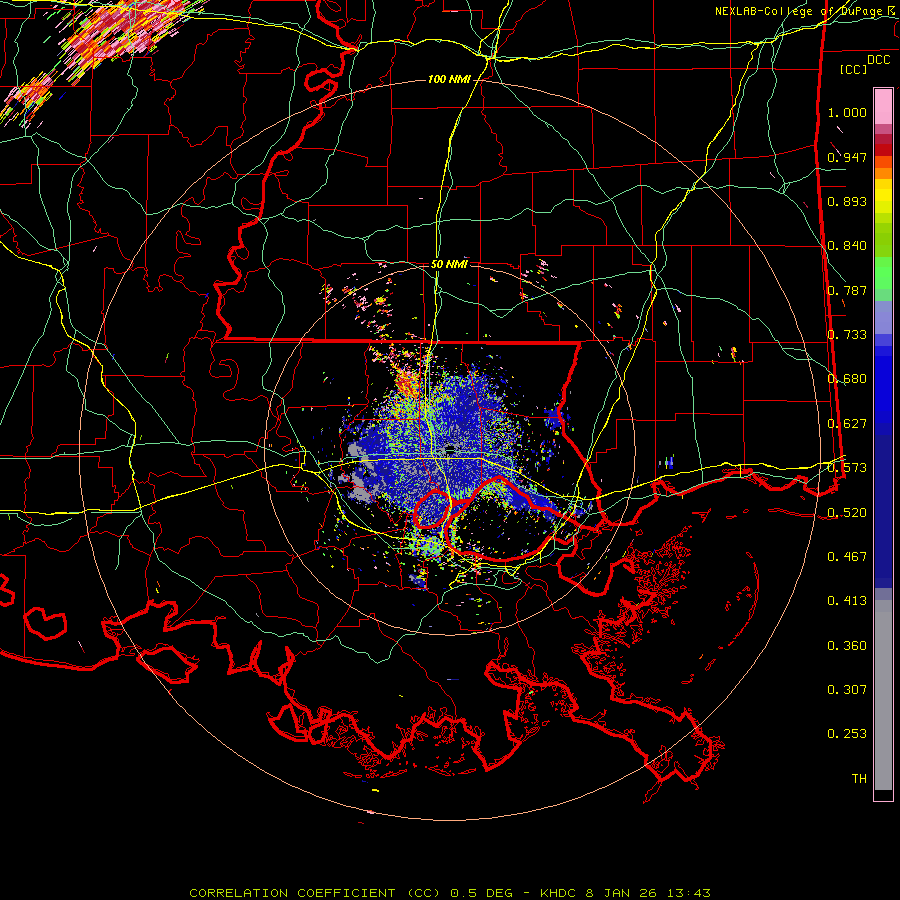Image resolution: width=900 pixels, height=900 pixels.
Task: Click the 0.360 scale value
Action: [x=847, y=646]
